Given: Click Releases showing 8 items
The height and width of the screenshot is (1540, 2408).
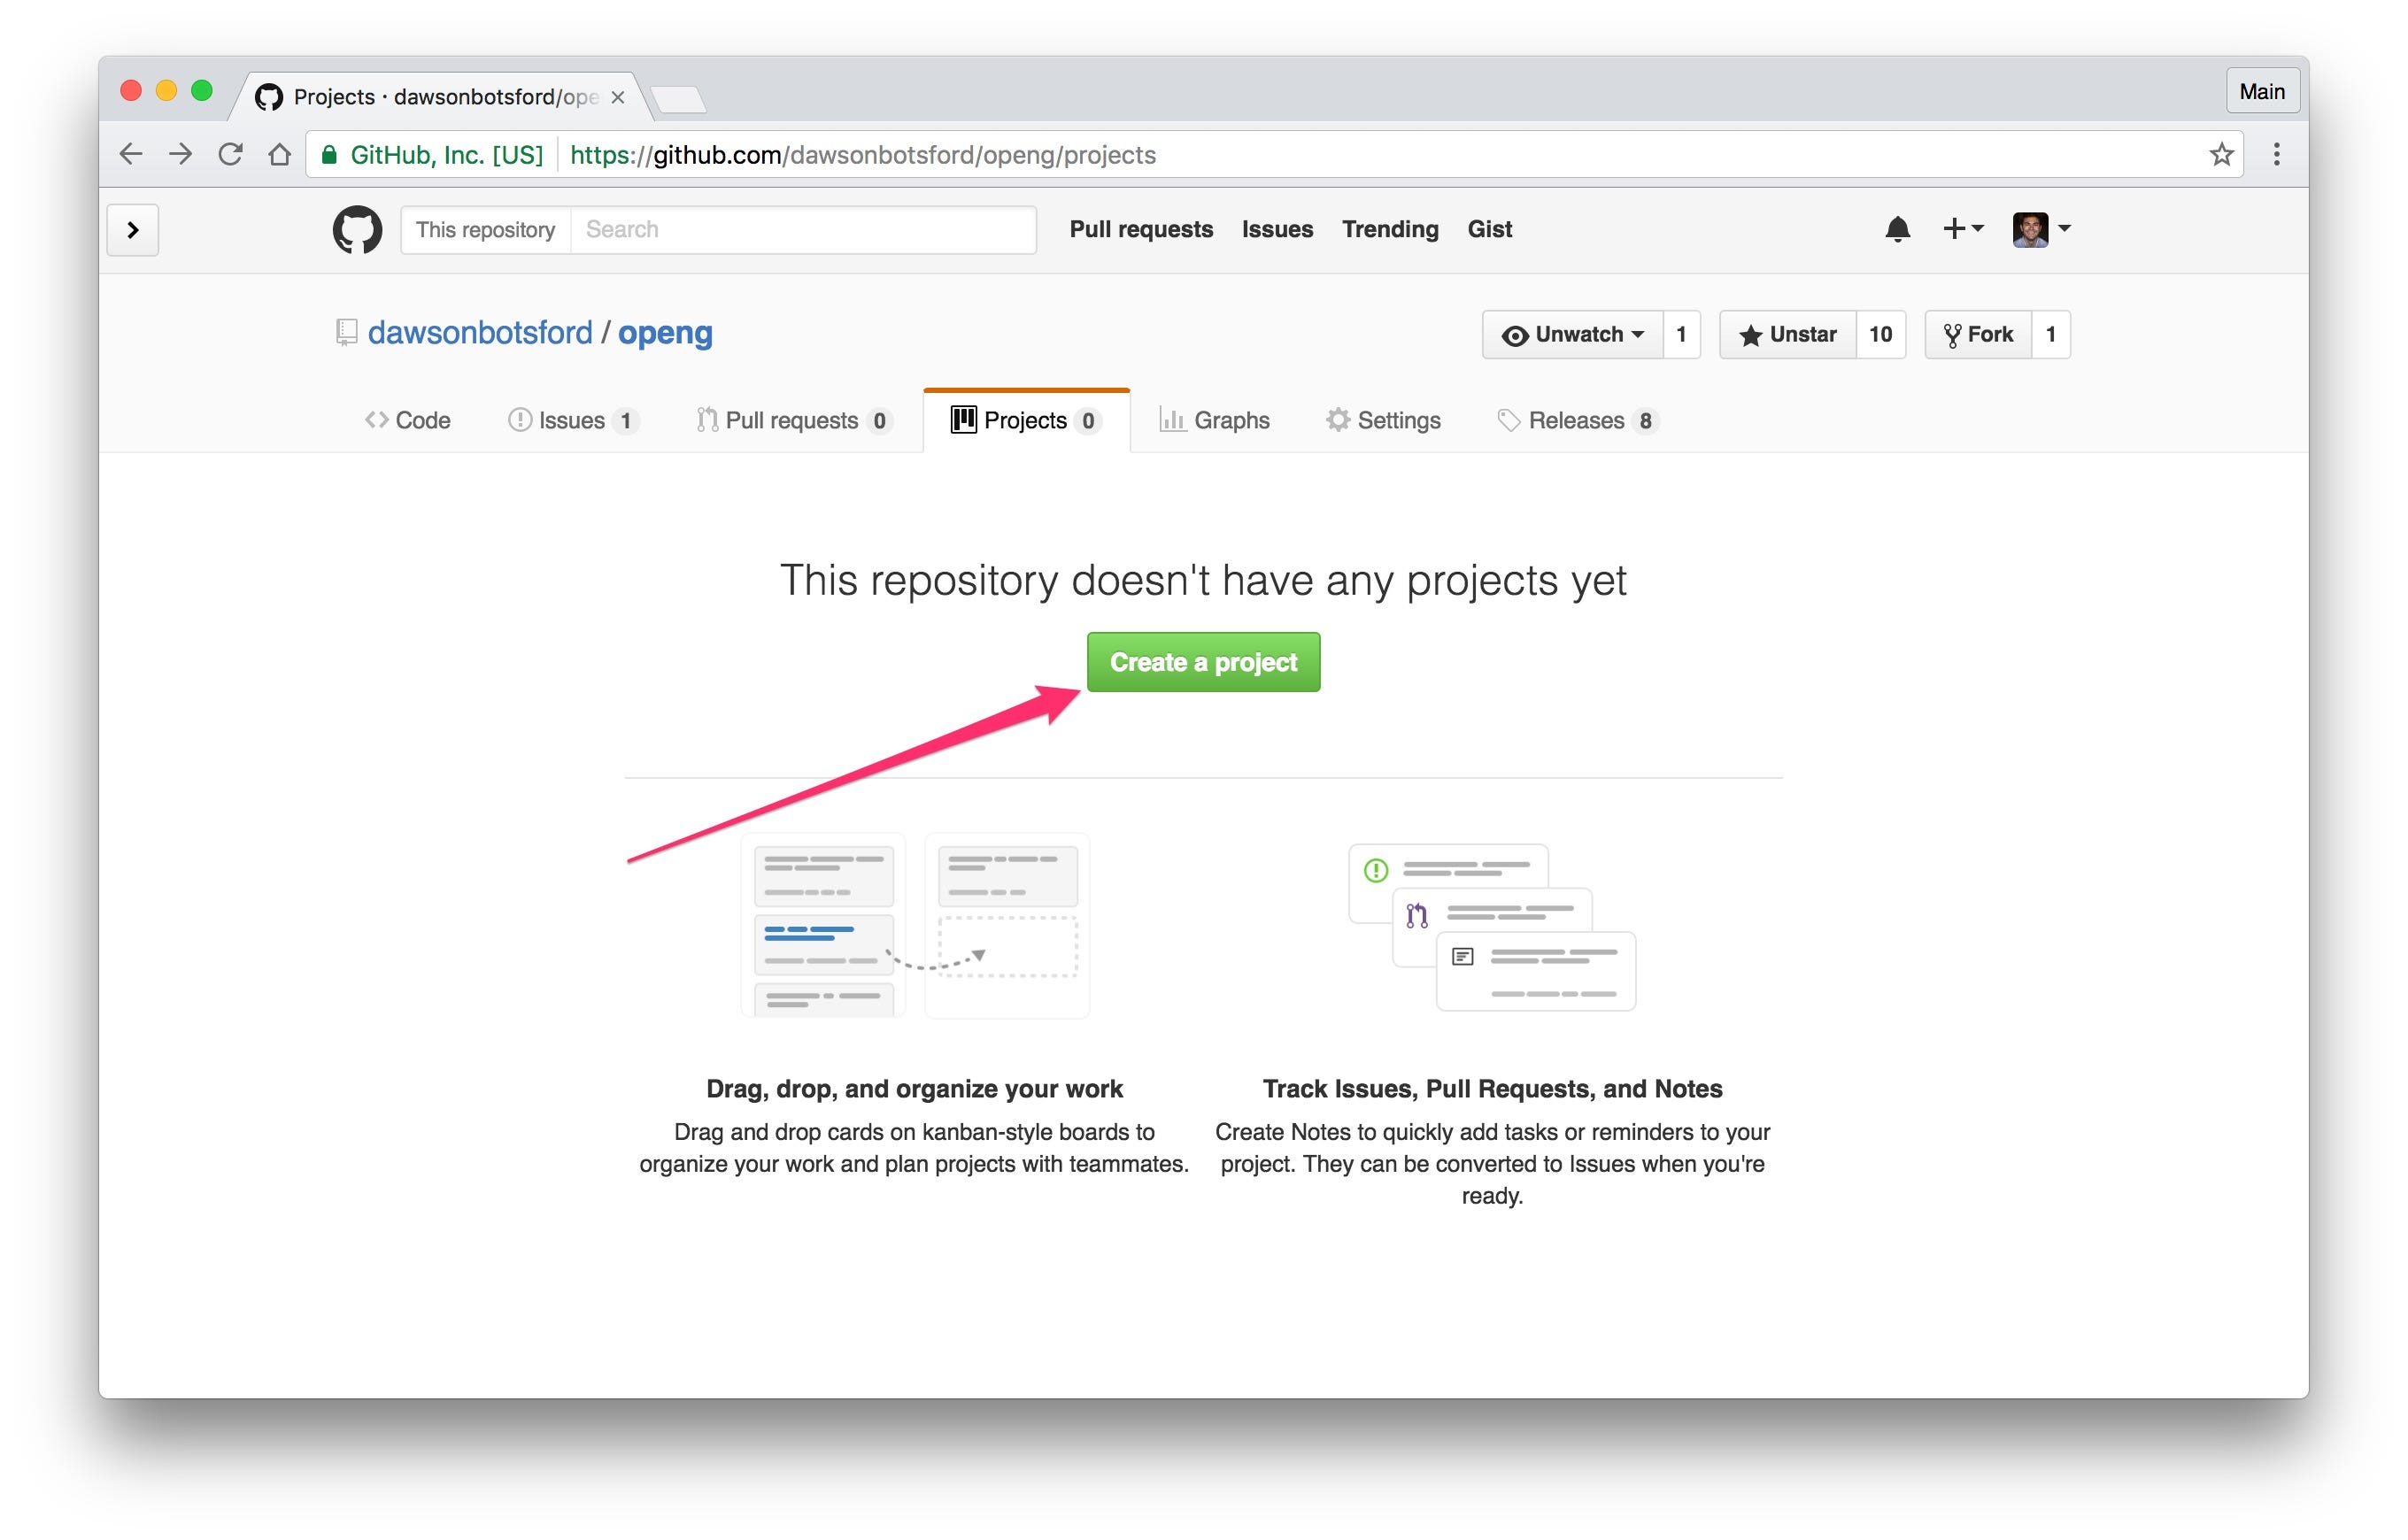Looking at the screenshot, I should [x=1577, y=420].
